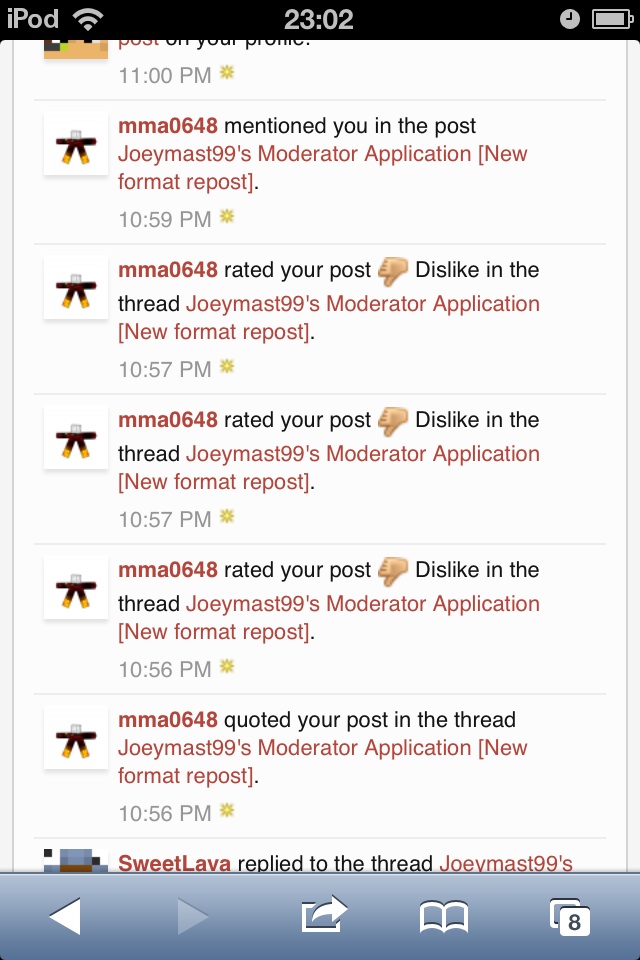Click the star icon beside 11:00 PM

click(x=227, y=73)
